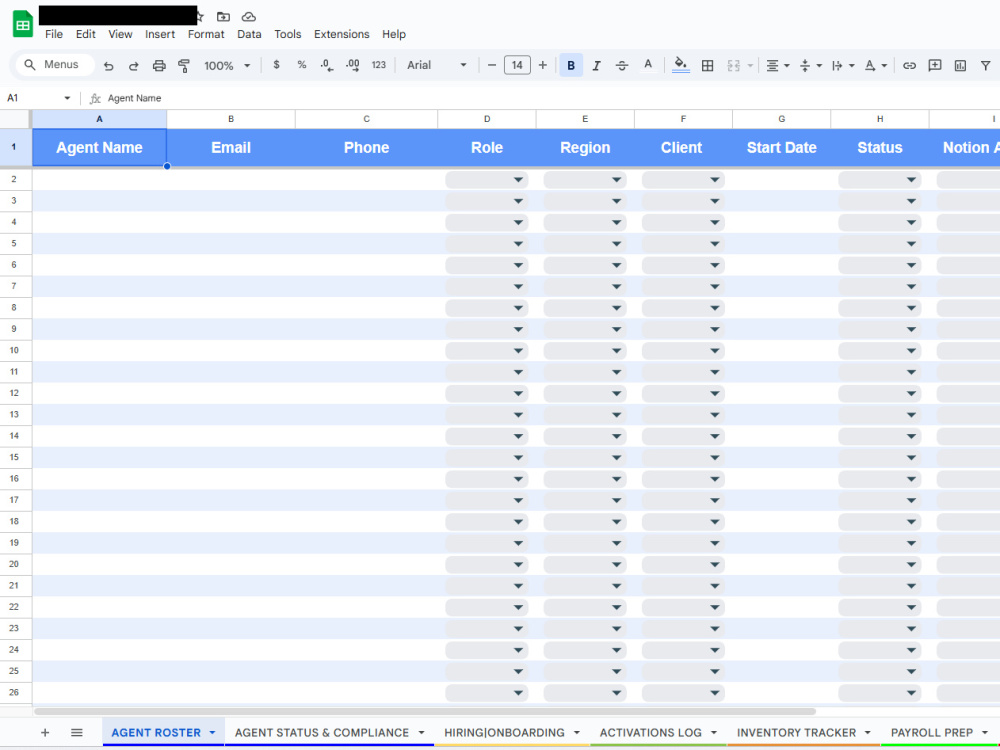Open AGENT ROSTER tab options arrow
1000x750 pixels.
(x=212, y=733)
